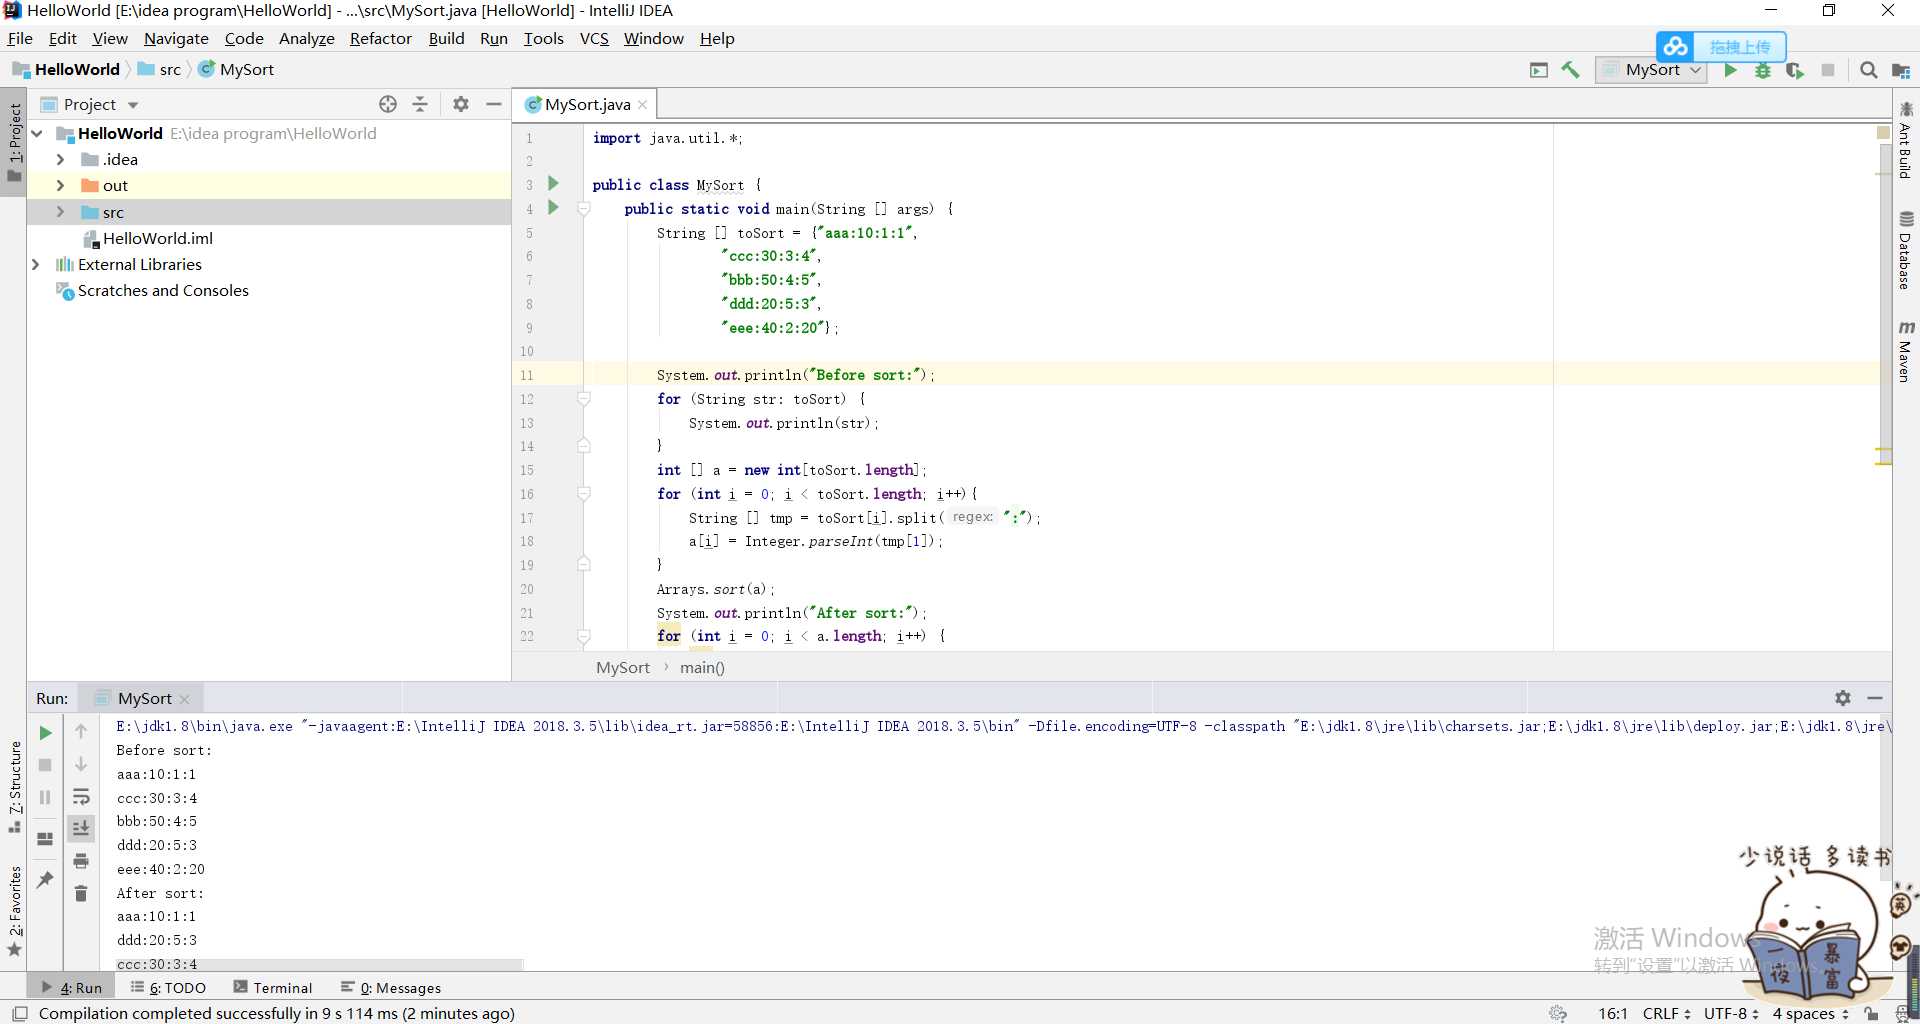Open Run panel settings gear
Screen dimensions: 1920x1024
click(x=1843, y=698)
